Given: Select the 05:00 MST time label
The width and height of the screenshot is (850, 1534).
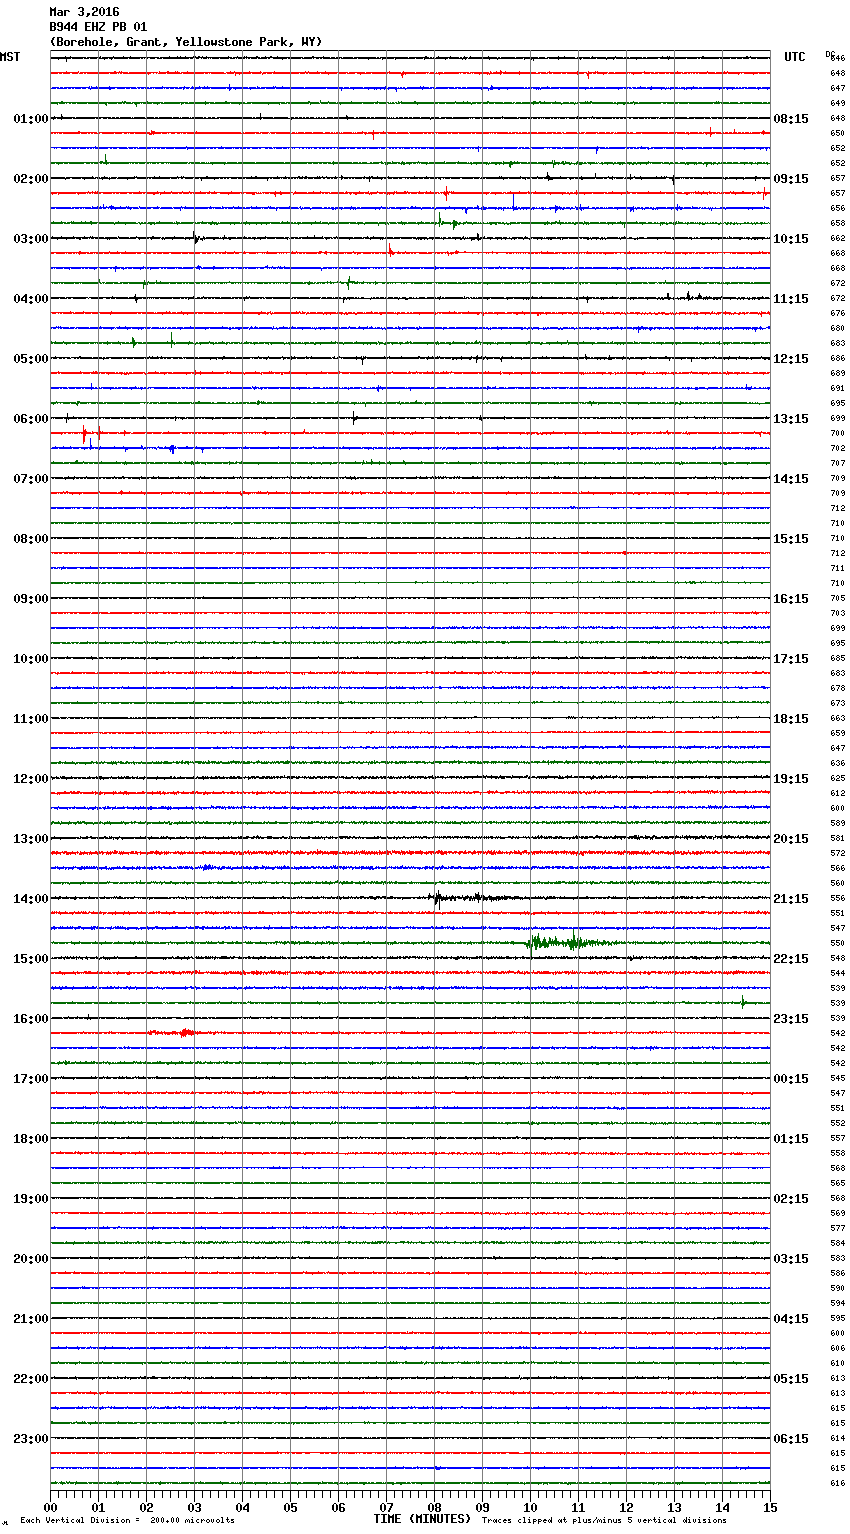Looking at the screenshot, I should click(x=31, y=359).
